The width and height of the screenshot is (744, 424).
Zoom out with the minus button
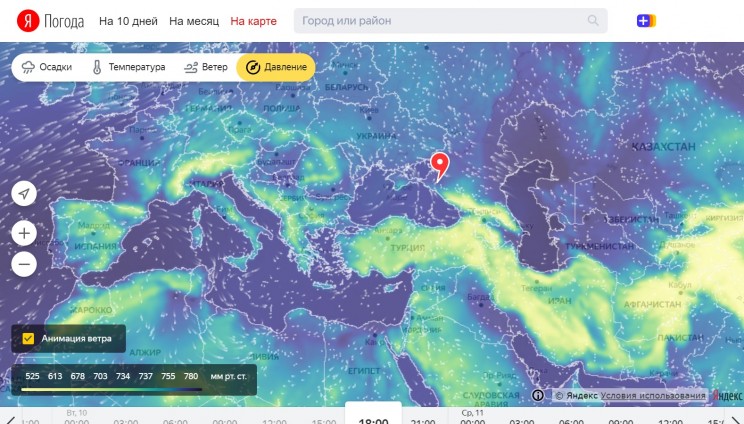24,264
